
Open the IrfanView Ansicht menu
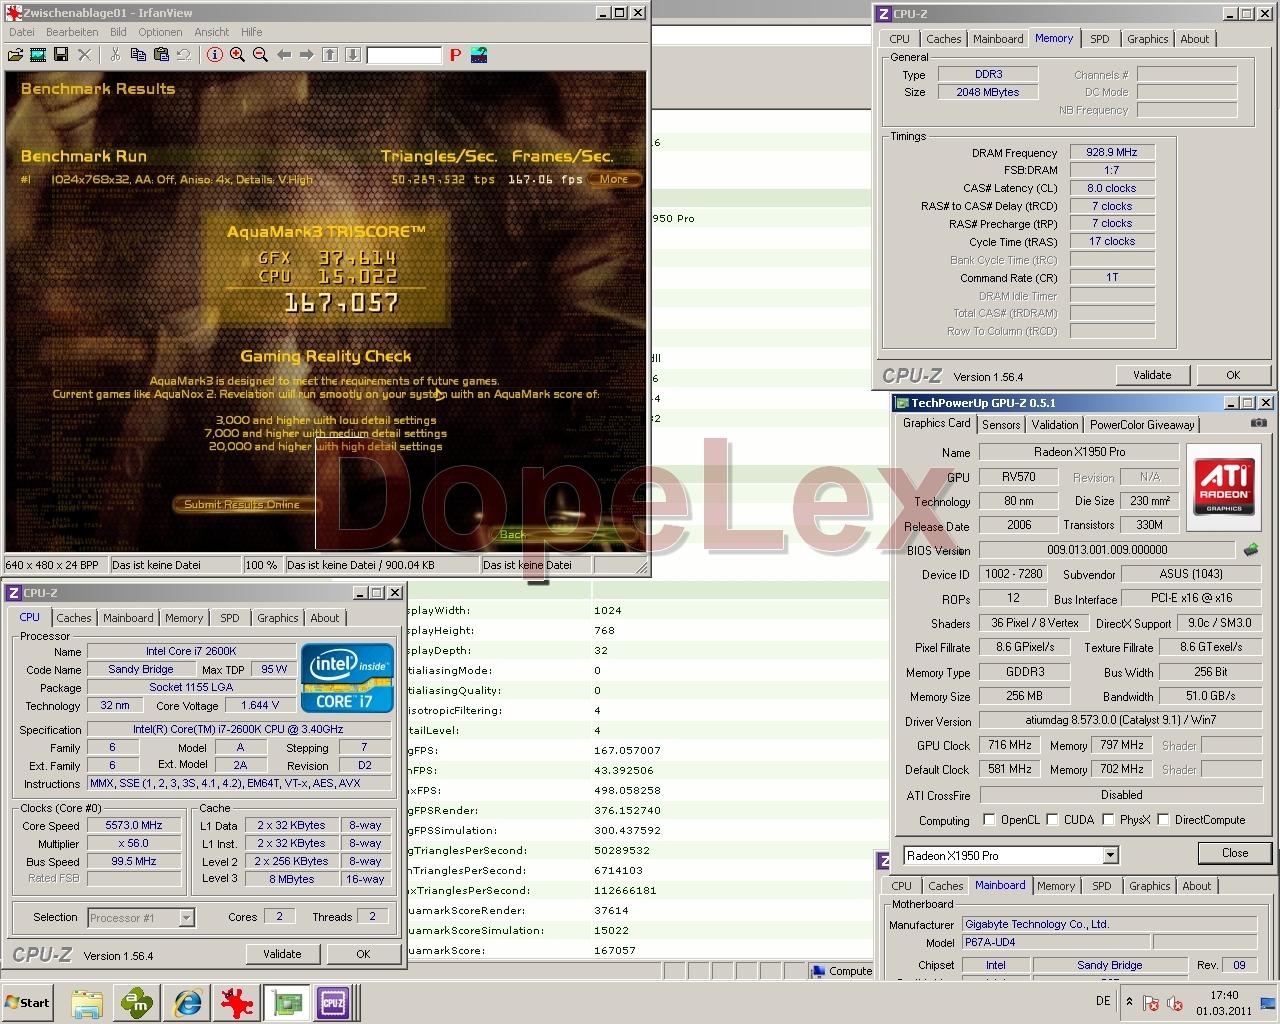coord(212,32)
